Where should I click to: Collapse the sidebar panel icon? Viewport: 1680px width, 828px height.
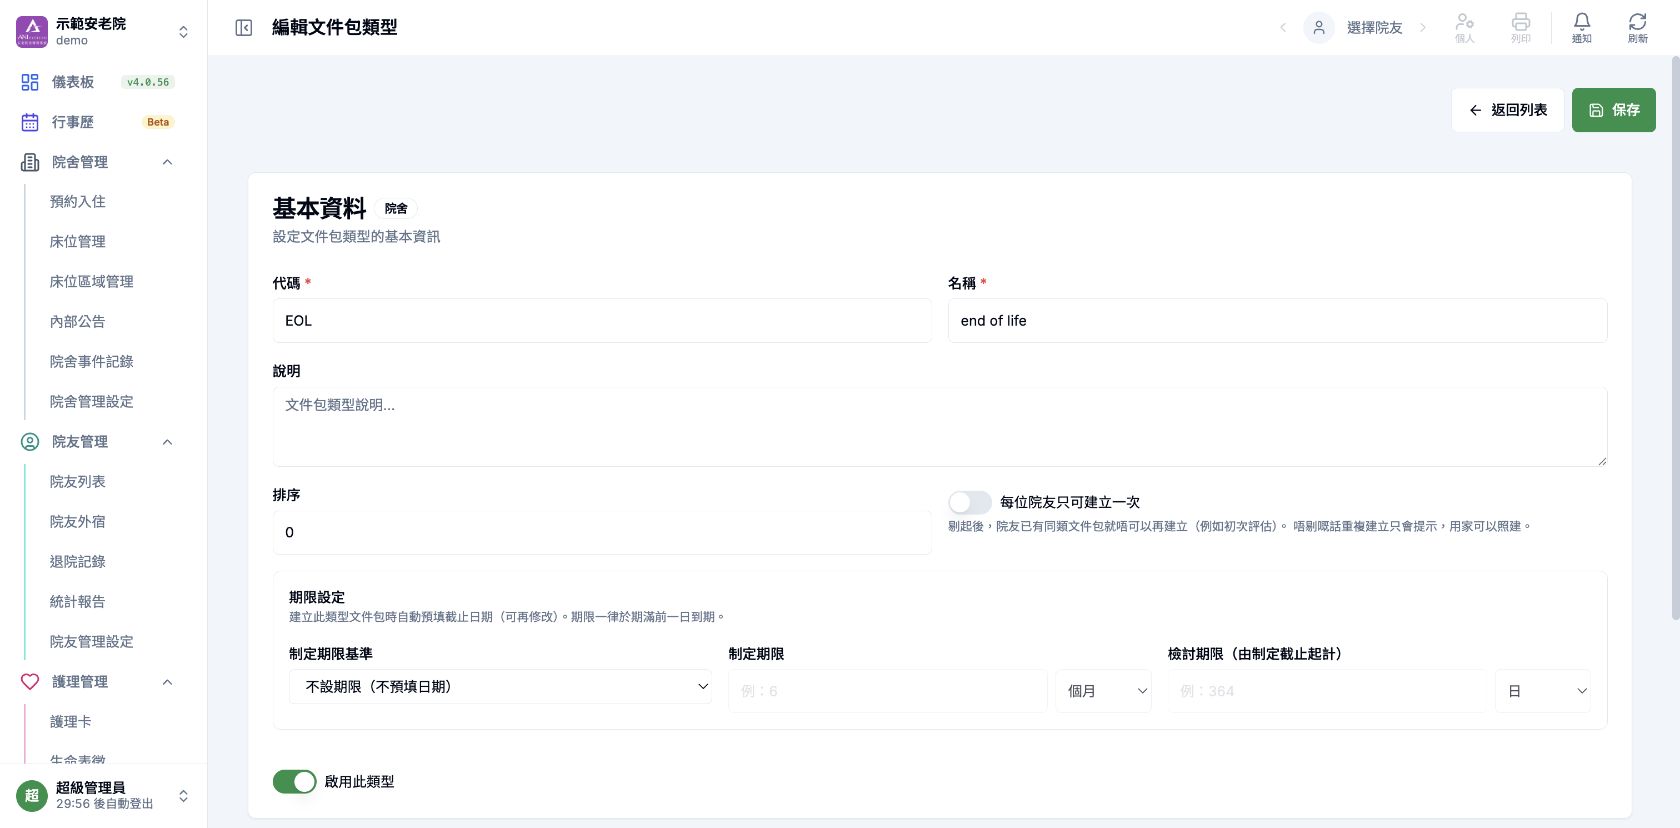243,28
